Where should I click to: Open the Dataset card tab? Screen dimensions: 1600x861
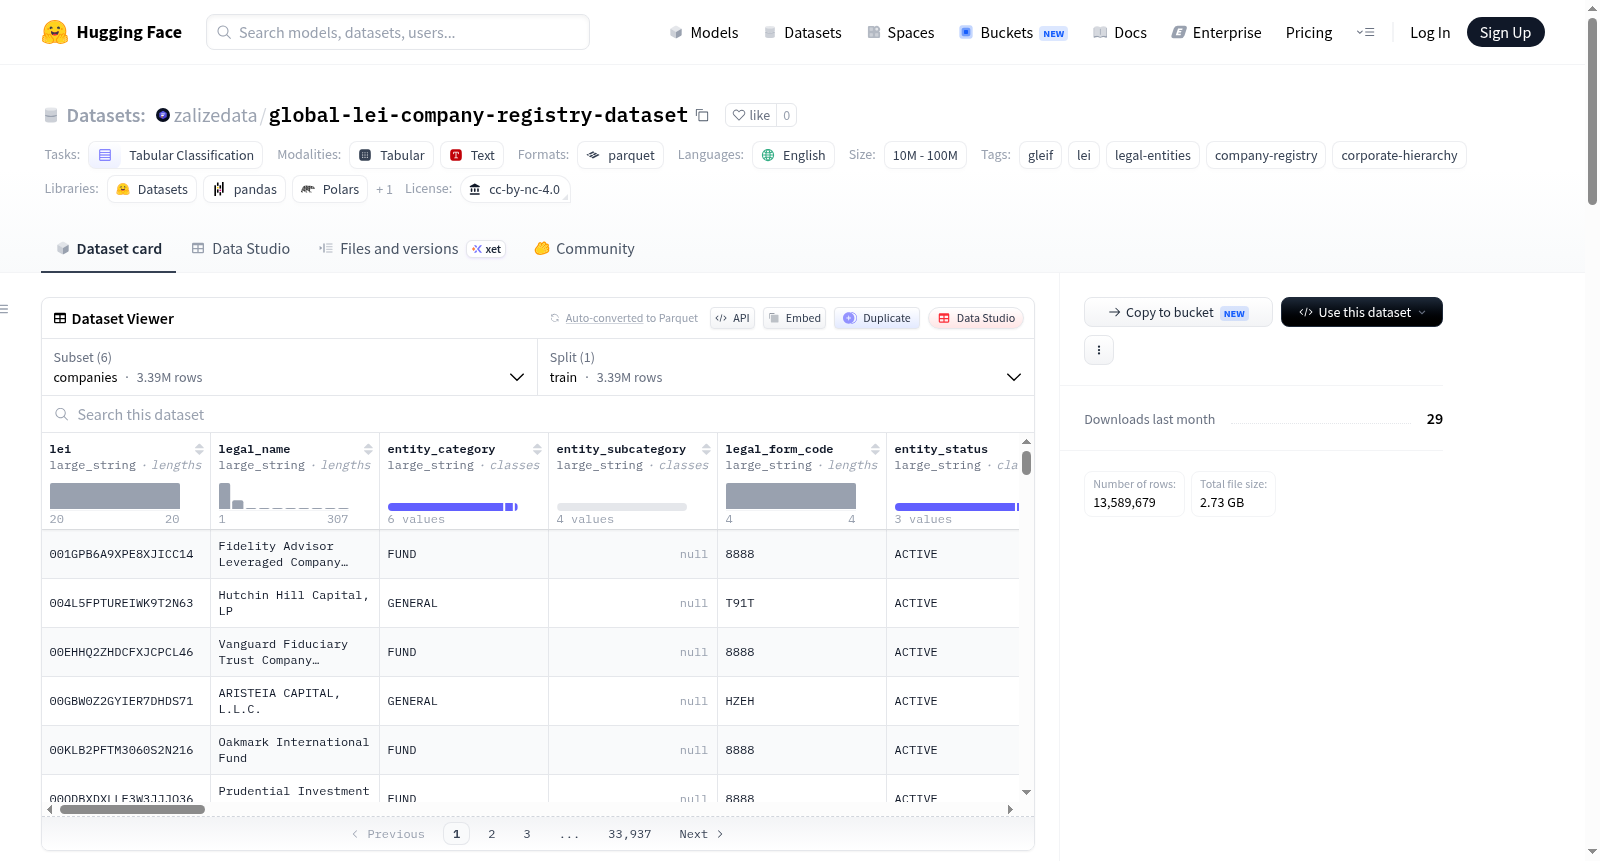coord(109,249)
